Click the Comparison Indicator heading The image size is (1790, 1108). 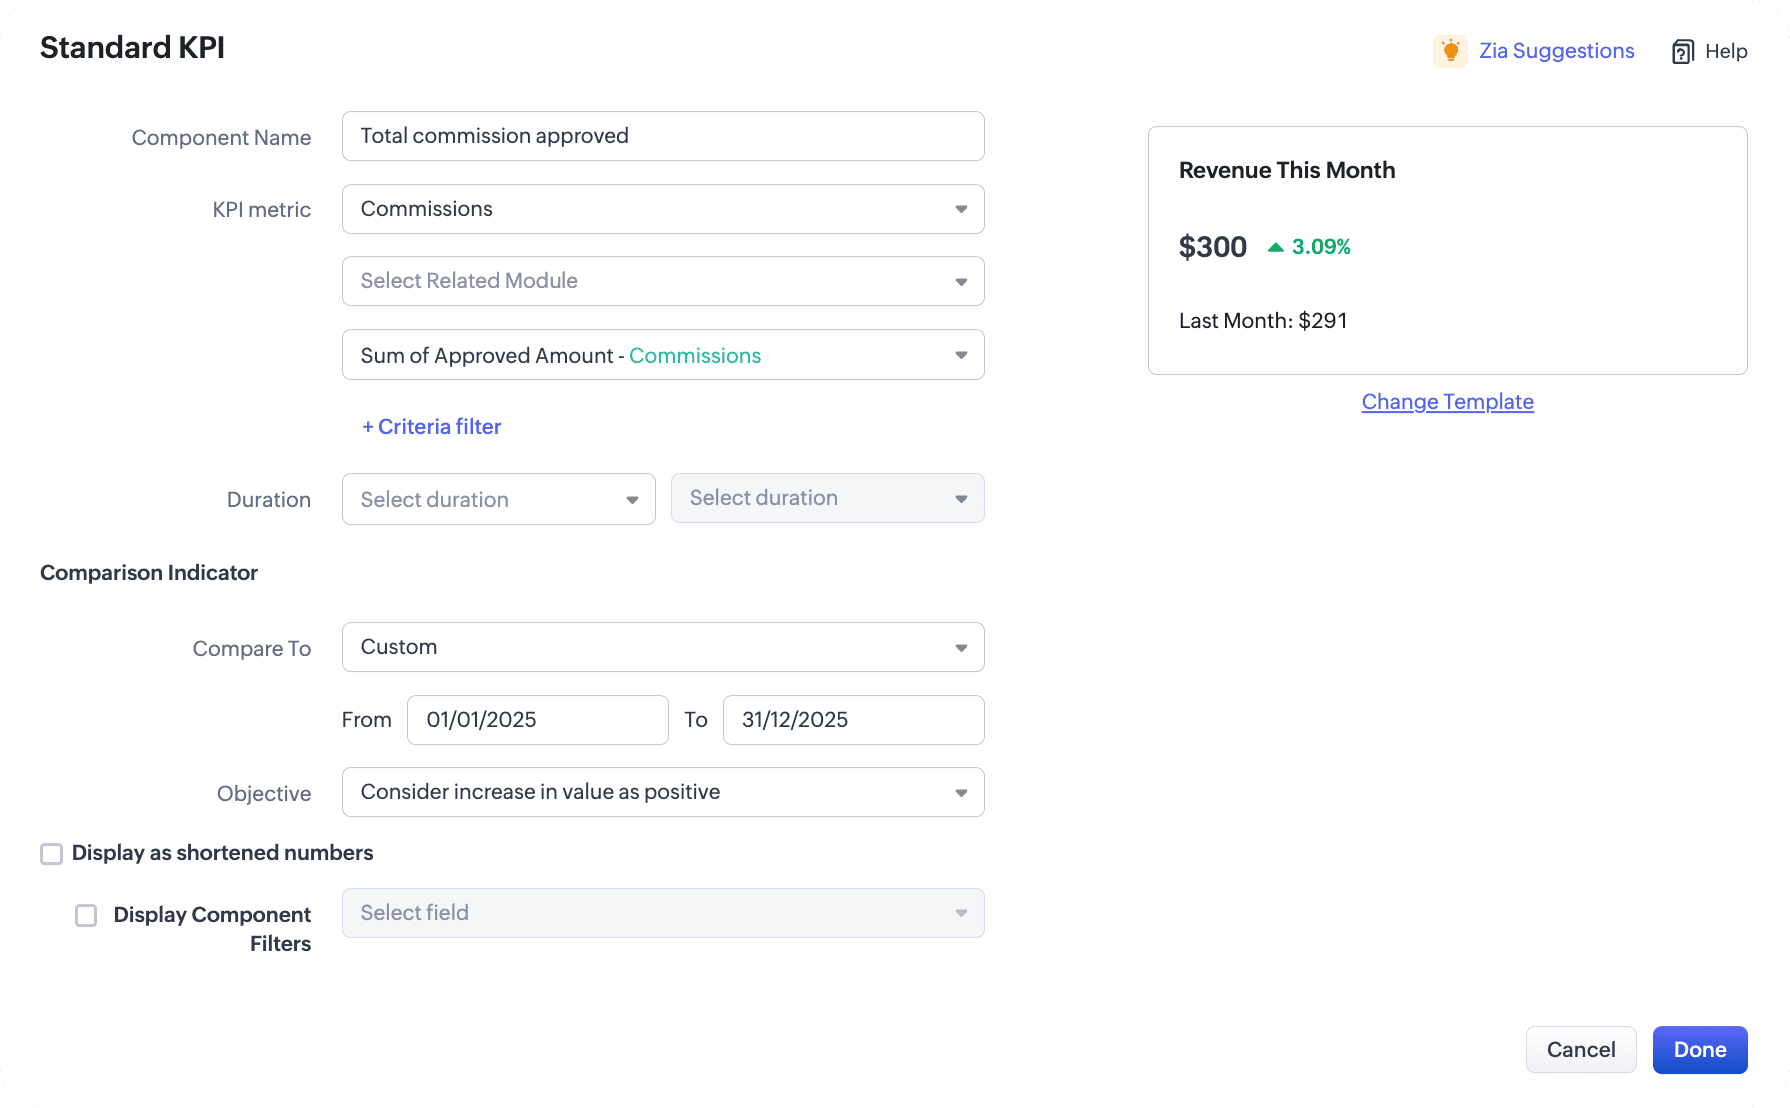[x=149, y=573]
